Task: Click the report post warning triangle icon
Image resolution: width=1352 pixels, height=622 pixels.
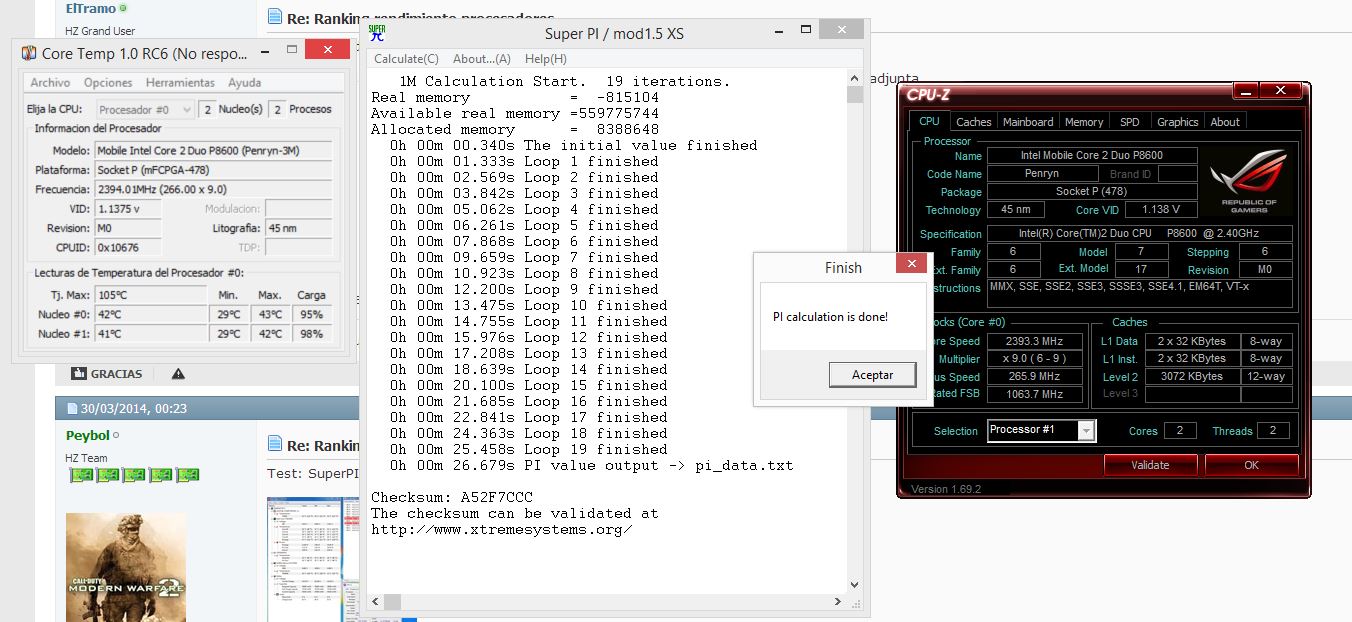Action: [178, 374]
